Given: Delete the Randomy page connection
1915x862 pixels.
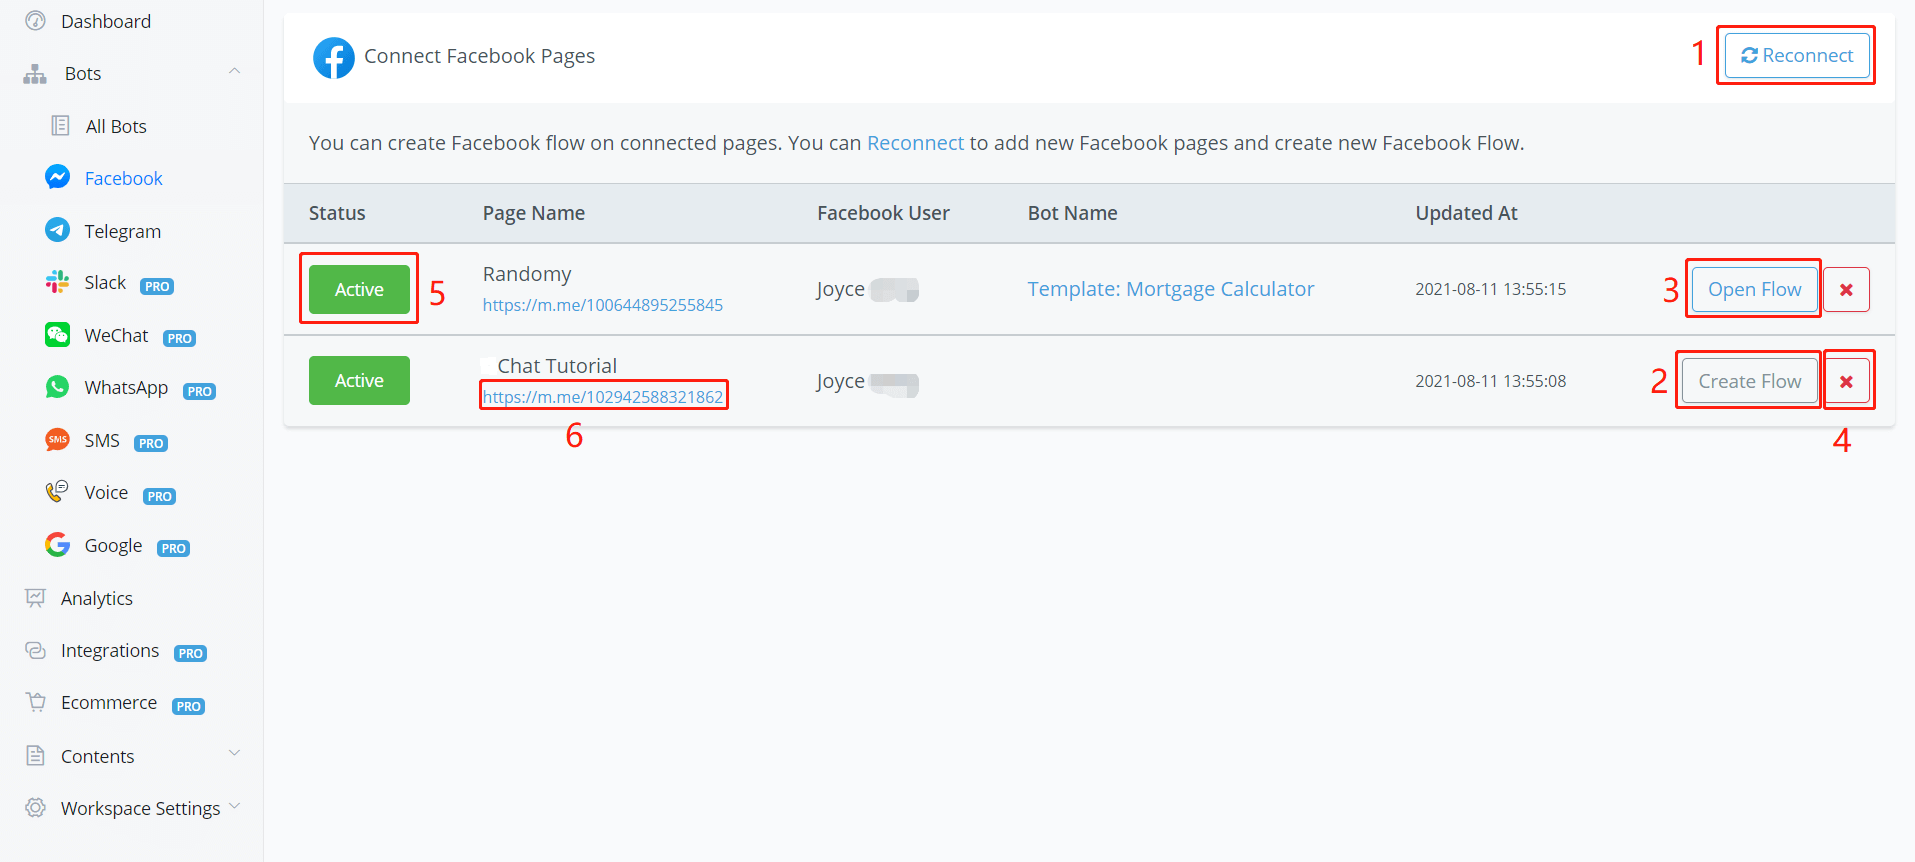Looking at the screenshot, I should (x=1846, y=289).
